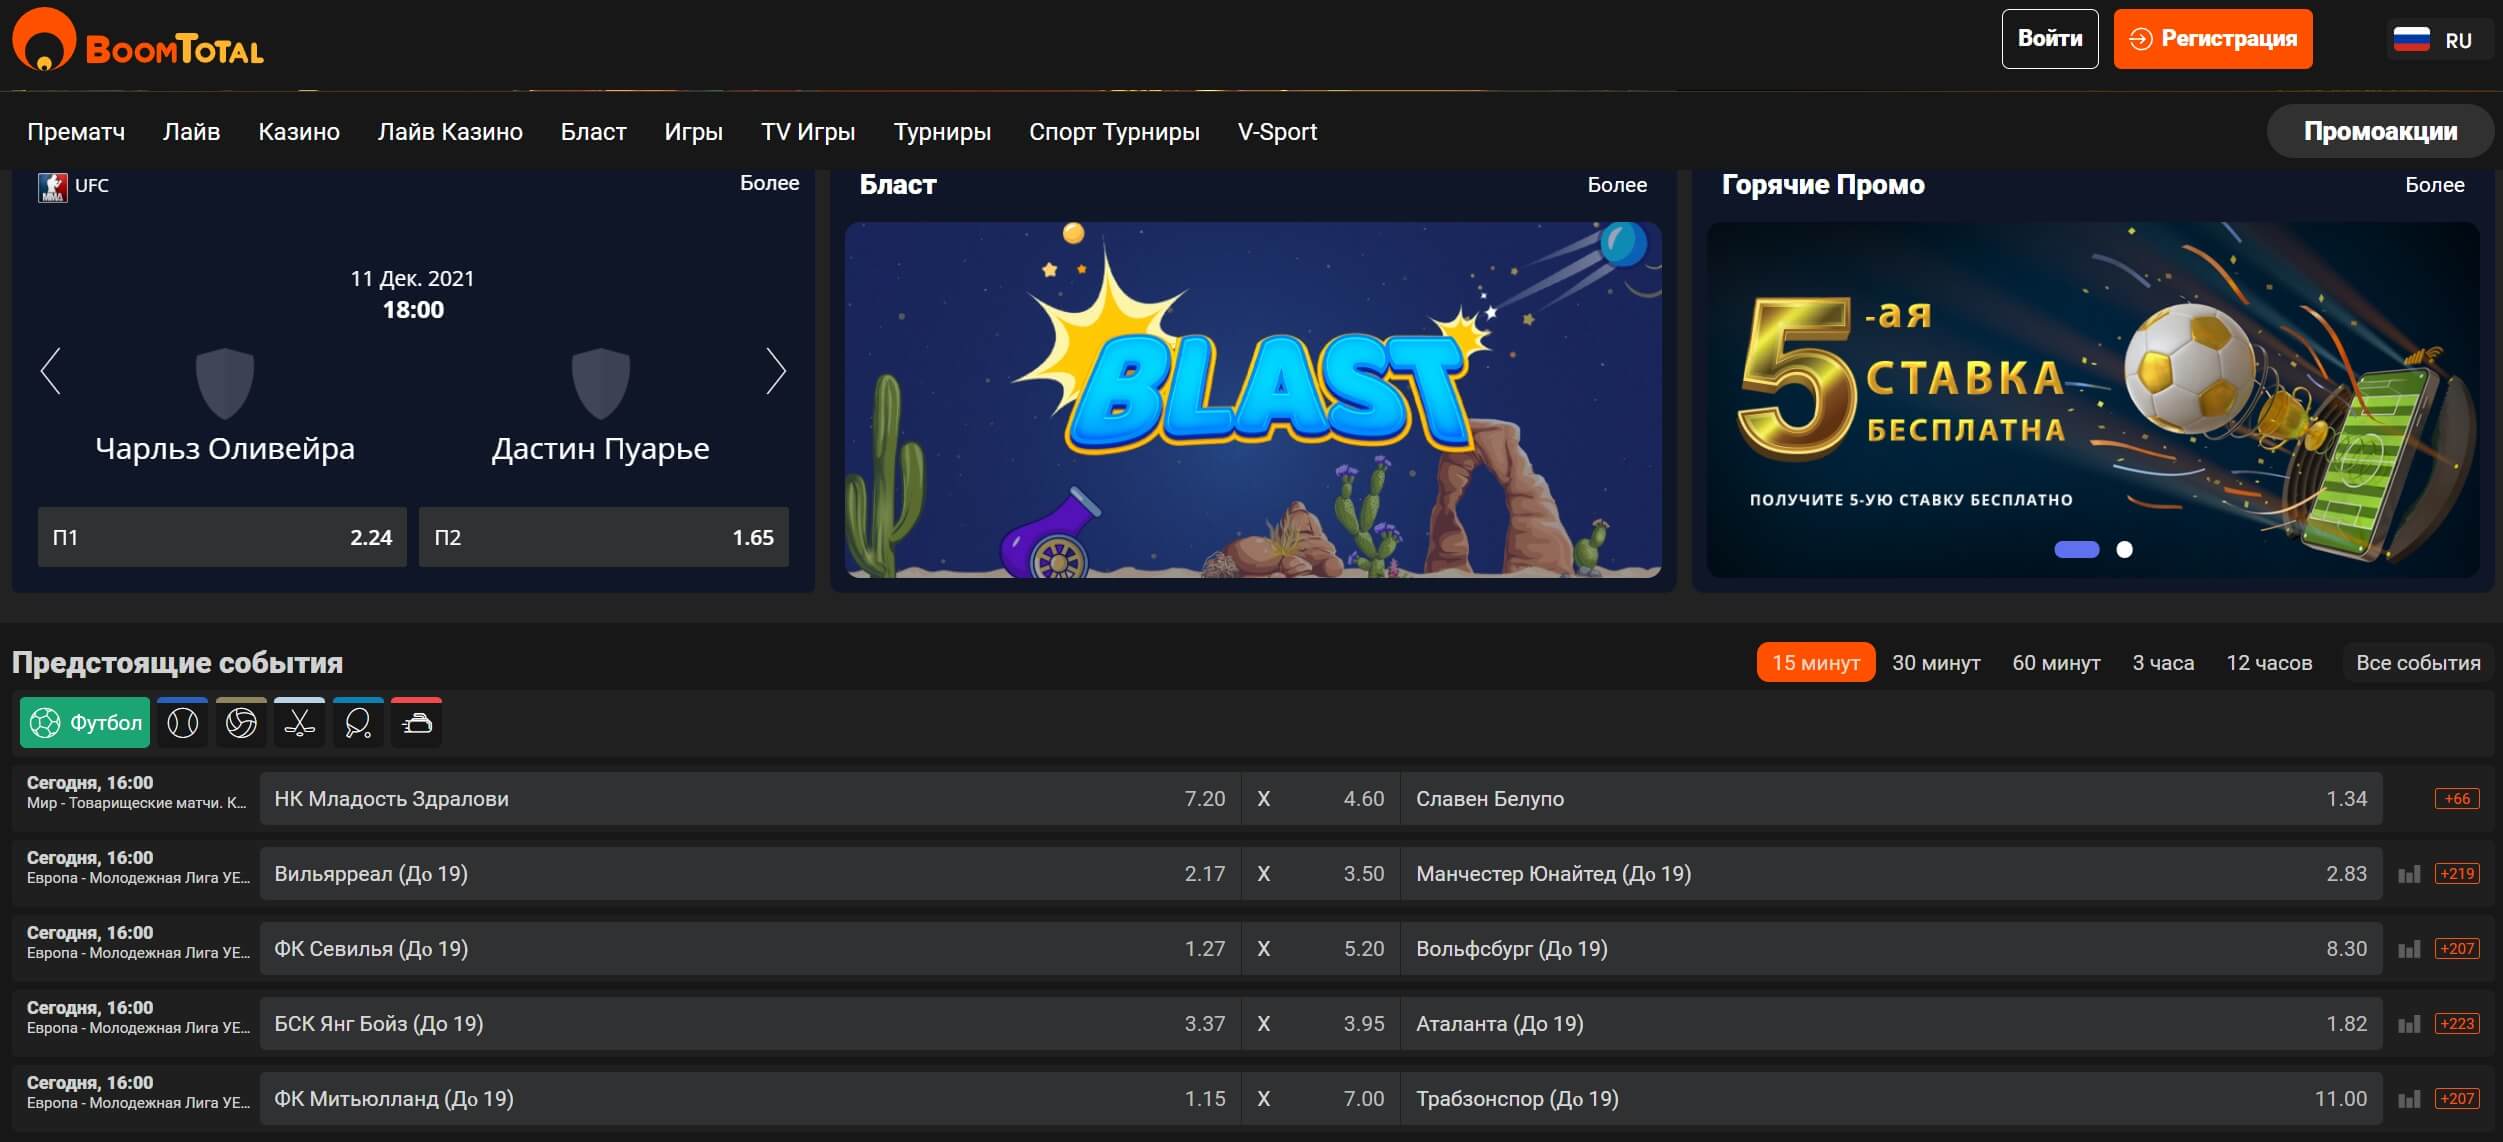
Task: Open the Игры menu item
Action: click(x=693, y=132)
